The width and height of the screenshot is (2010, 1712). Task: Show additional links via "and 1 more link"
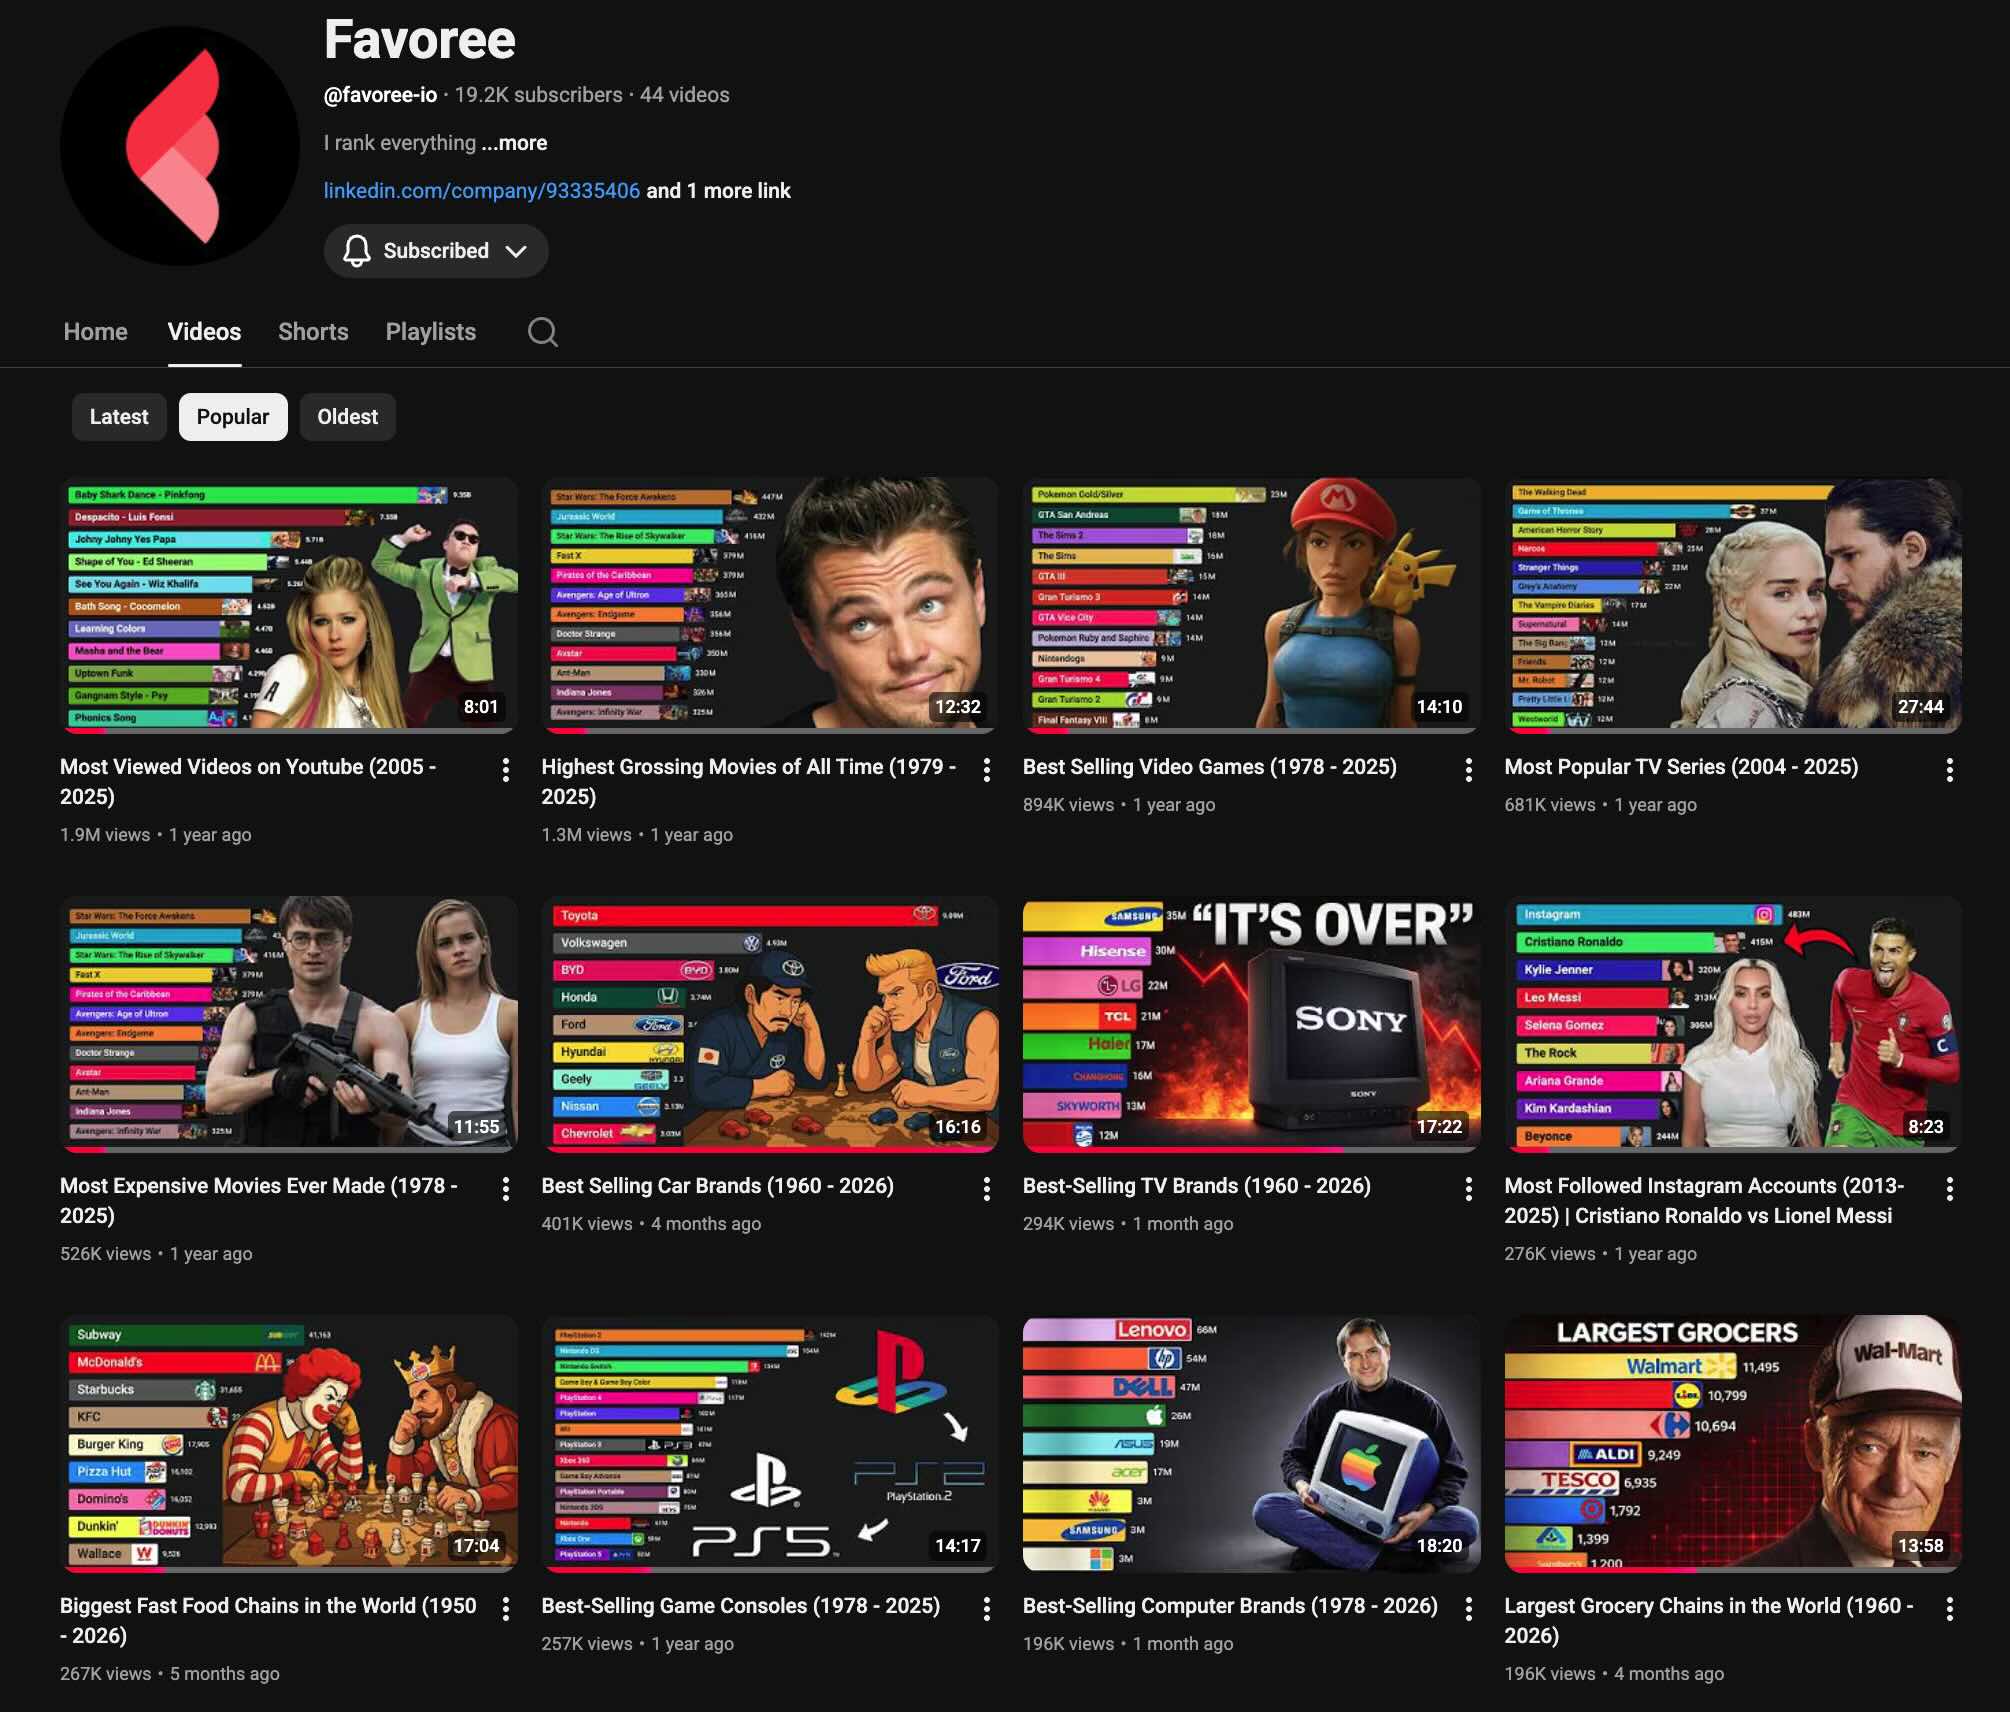(718, 191)
